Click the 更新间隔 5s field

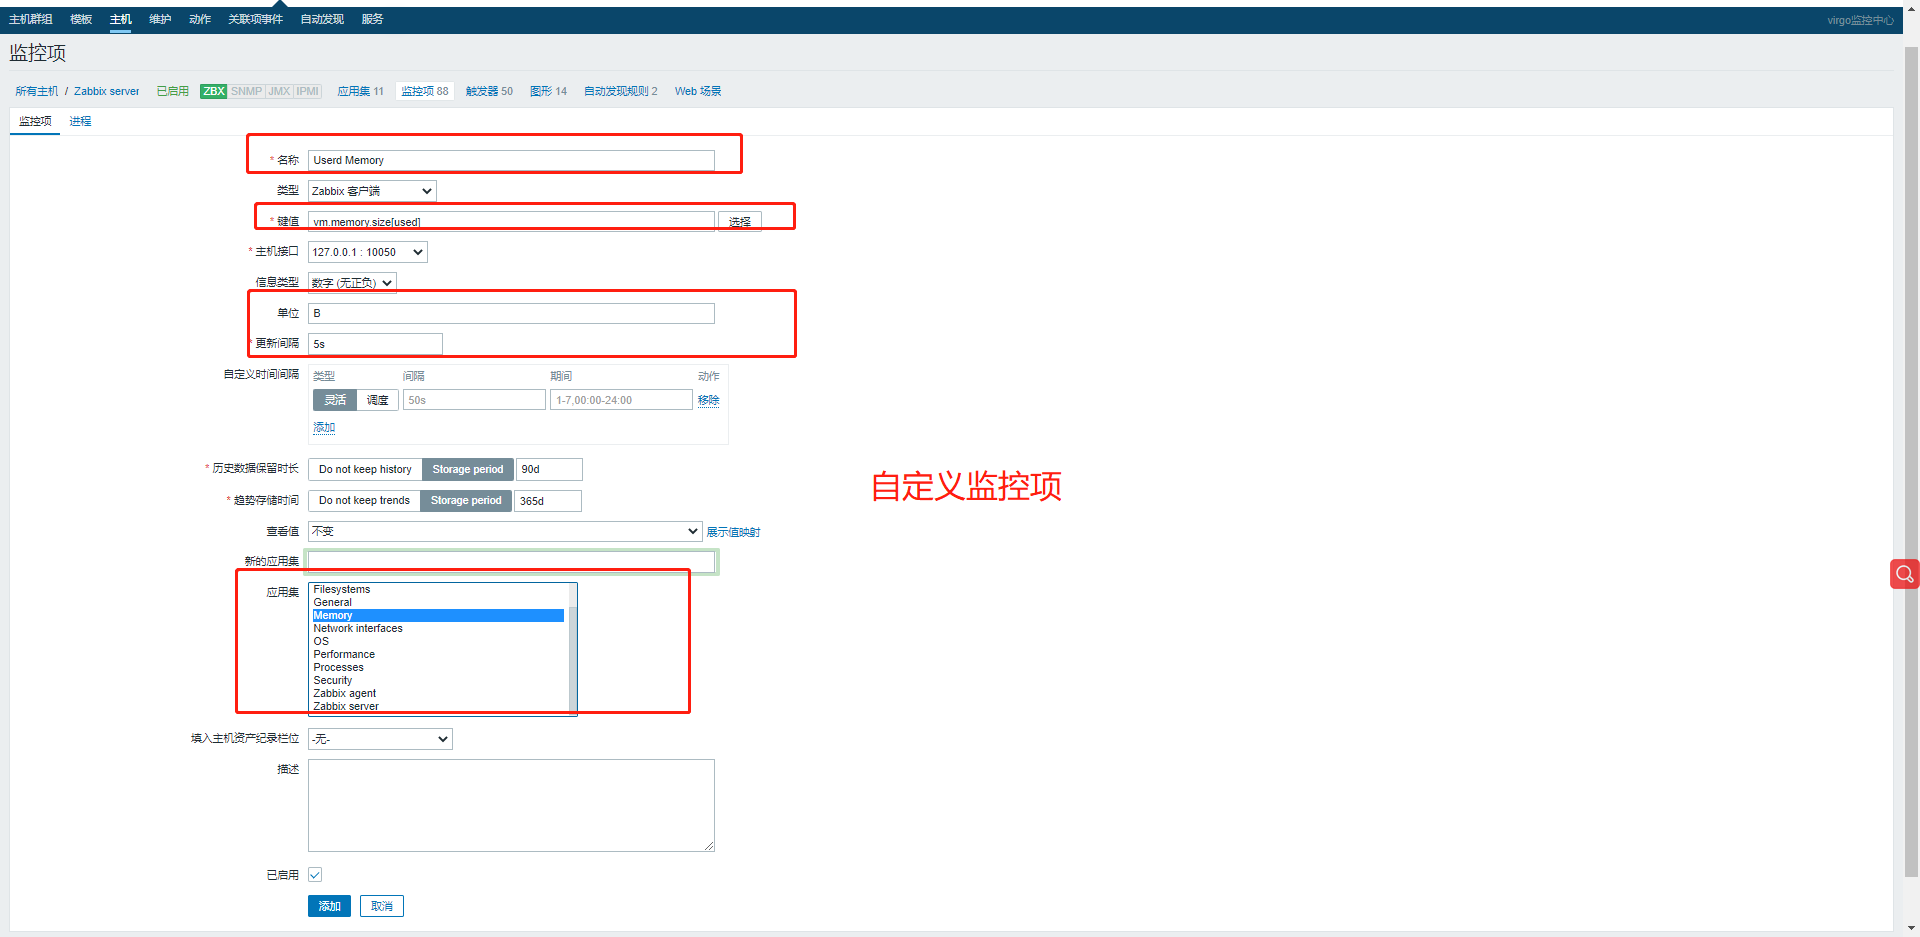[375, 344]
